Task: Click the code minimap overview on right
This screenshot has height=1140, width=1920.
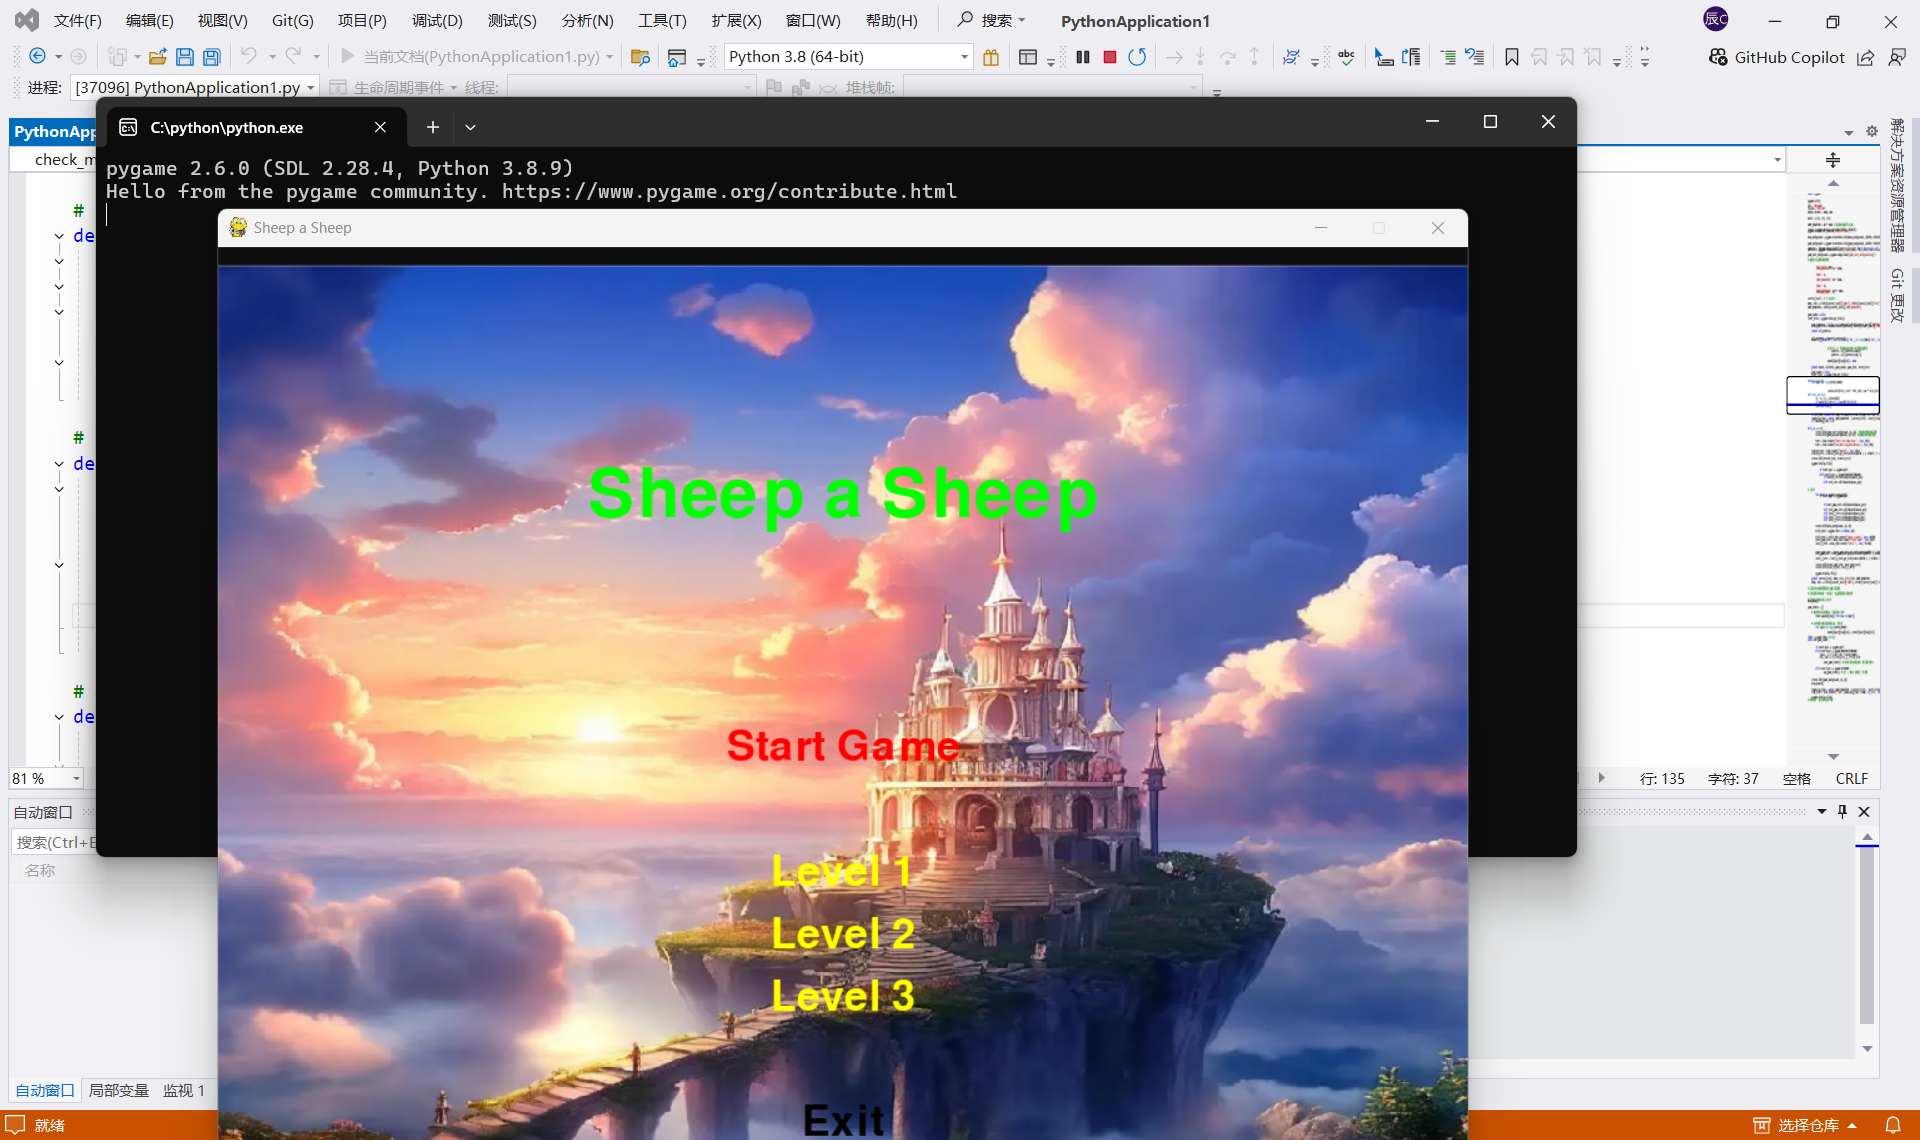Action: coord(1832,450)
